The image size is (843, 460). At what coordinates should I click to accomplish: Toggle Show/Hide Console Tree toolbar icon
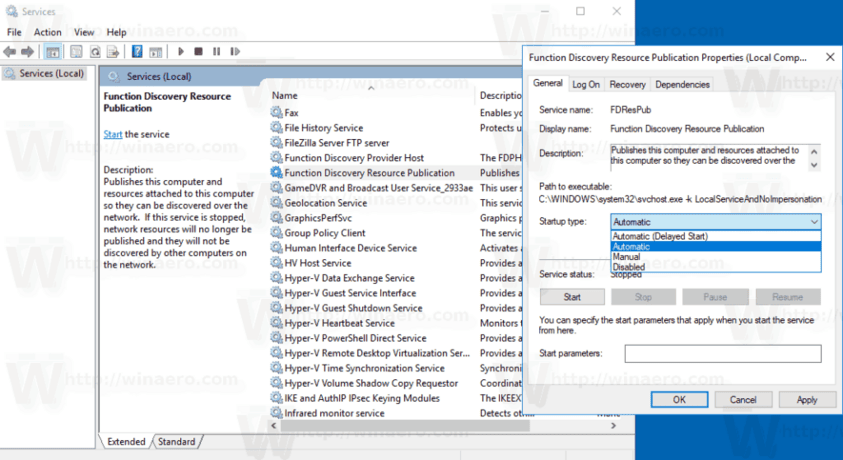[53, 51]
